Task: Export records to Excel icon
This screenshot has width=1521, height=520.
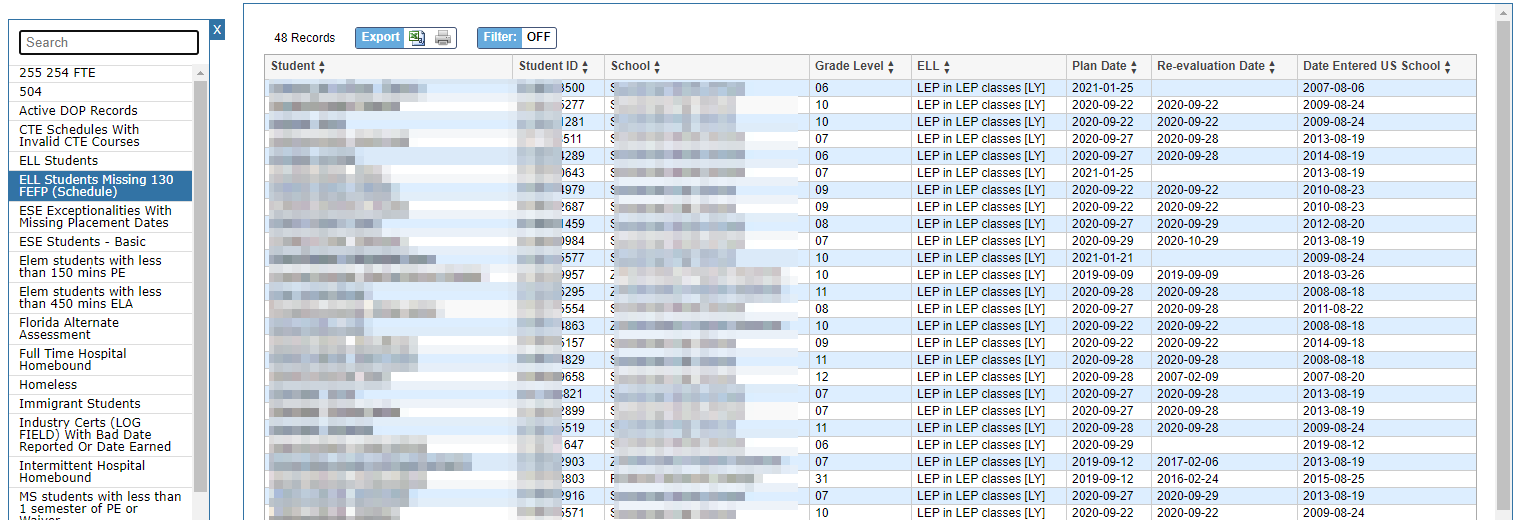Action: [417, 38]
